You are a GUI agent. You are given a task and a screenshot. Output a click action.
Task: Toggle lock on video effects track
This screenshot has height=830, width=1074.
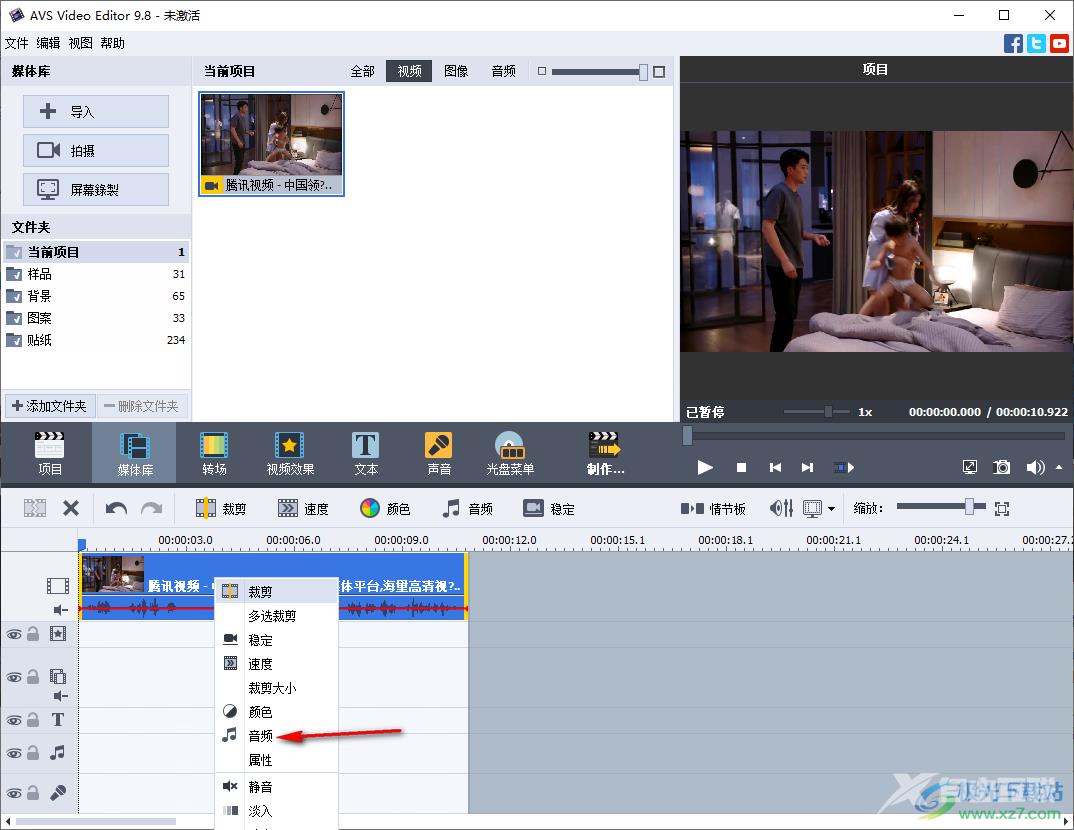pyautogui.click(x=33, y=634)
